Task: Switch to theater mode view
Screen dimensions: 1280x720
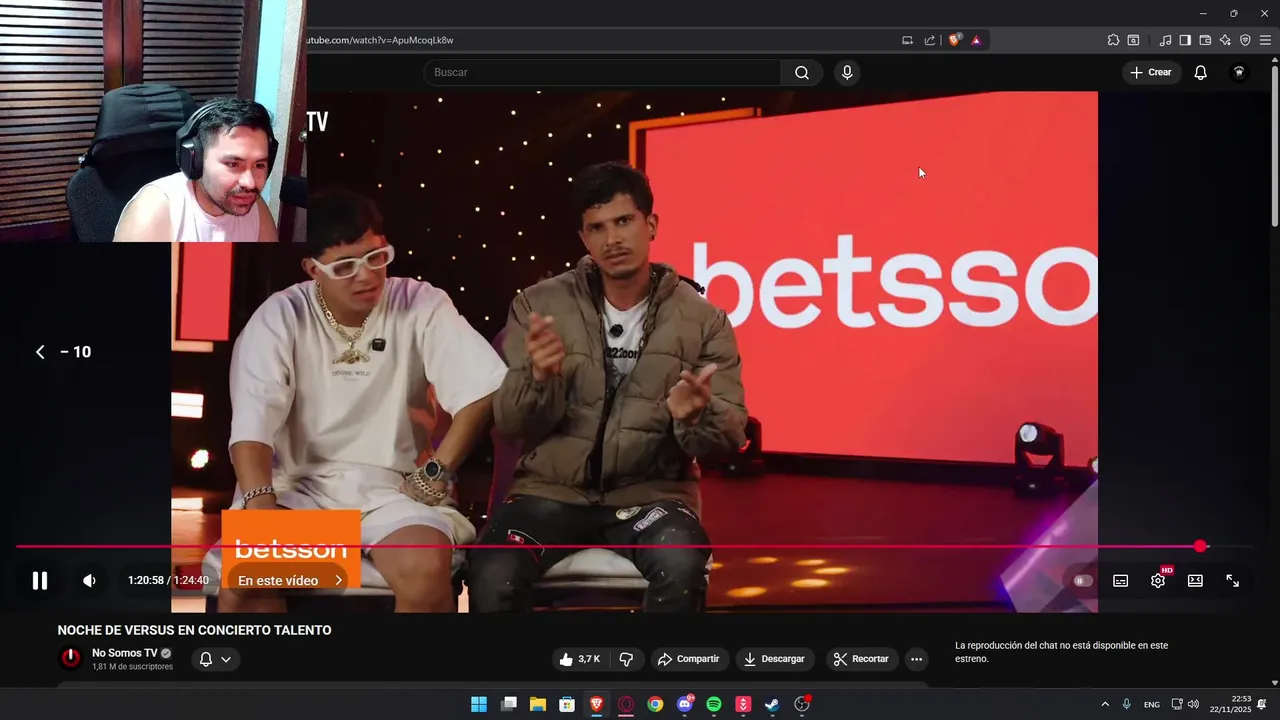Action: click(x=1195, y=580)
